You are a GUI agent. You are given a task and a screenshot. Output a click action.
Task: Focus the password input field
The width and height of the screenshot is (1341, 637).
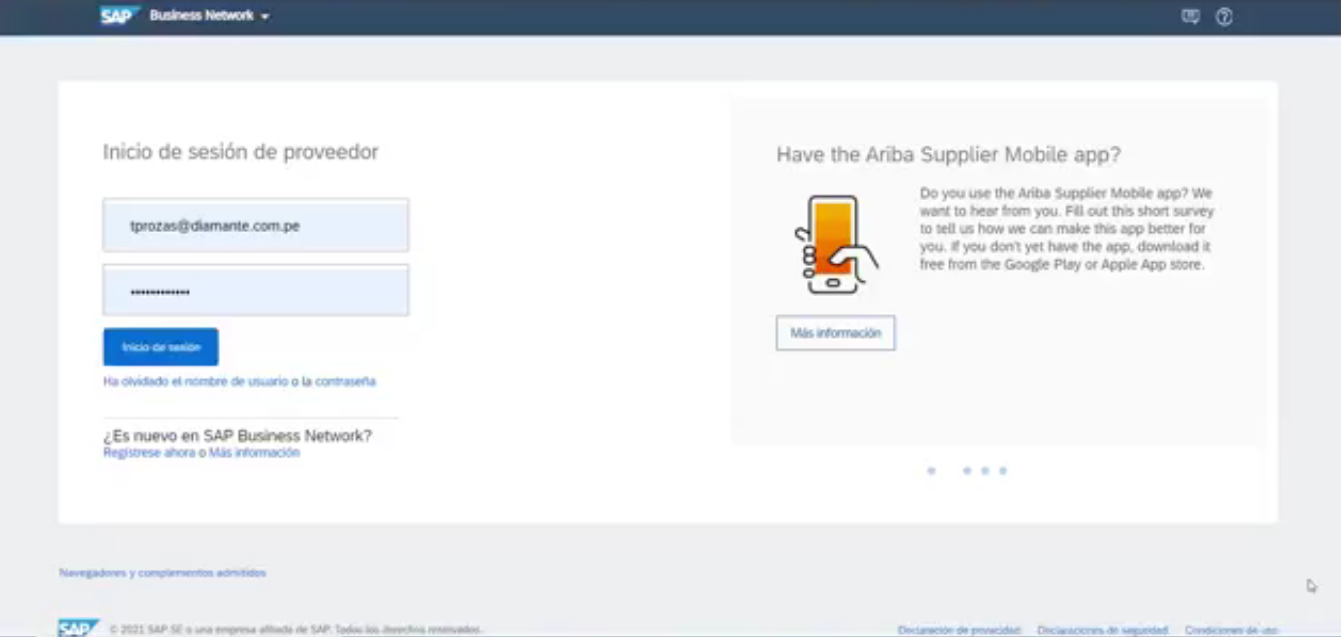pyautogui.click(x=256, y=291)
